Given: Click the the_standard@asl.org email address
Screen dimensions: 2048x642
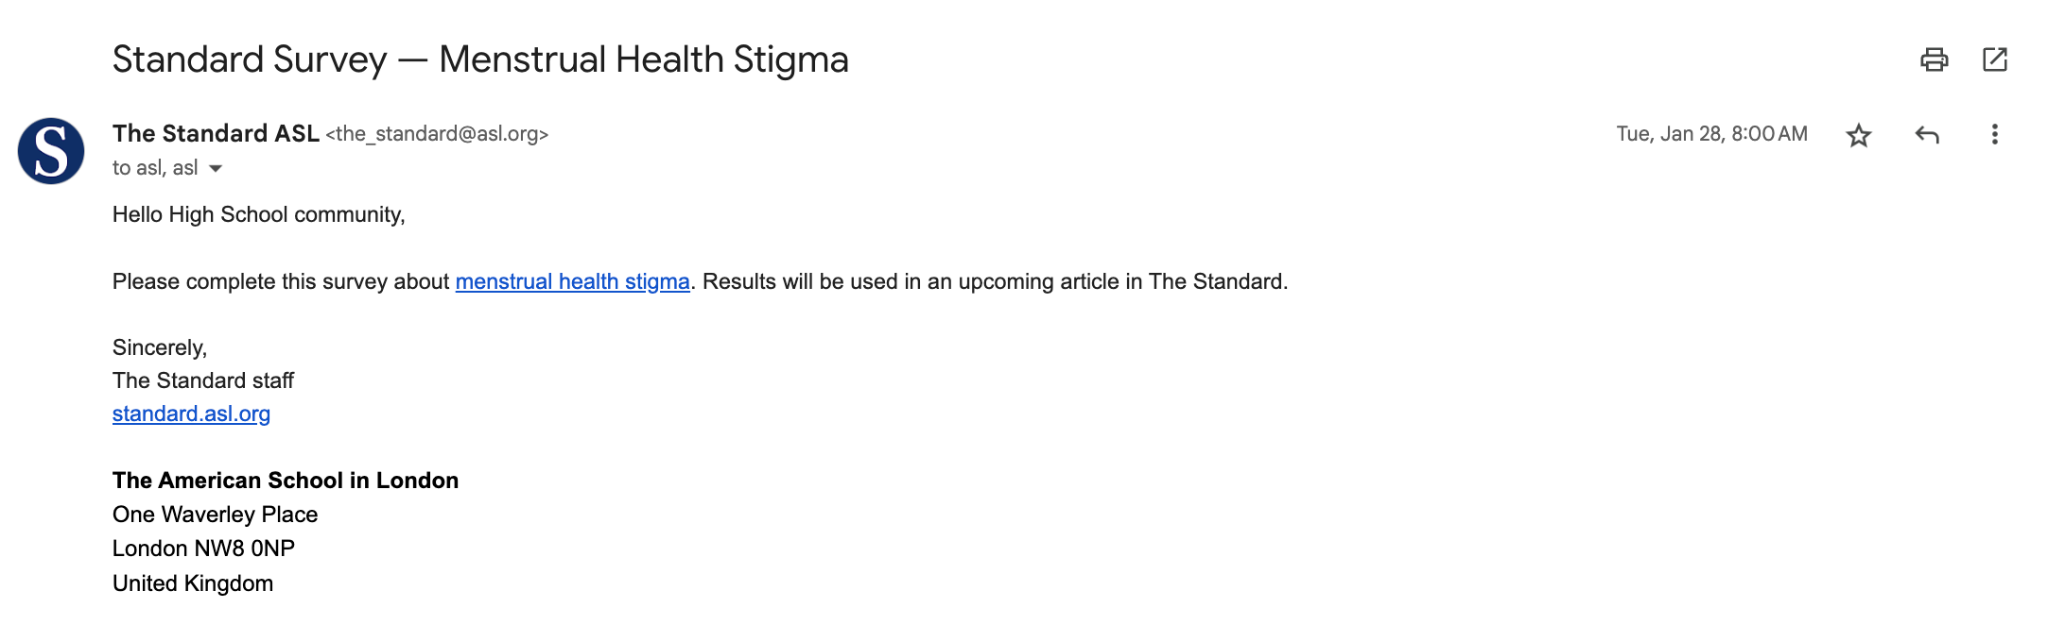Looking at the screenshot, I should pyautogui.click(x=437, y=134).
